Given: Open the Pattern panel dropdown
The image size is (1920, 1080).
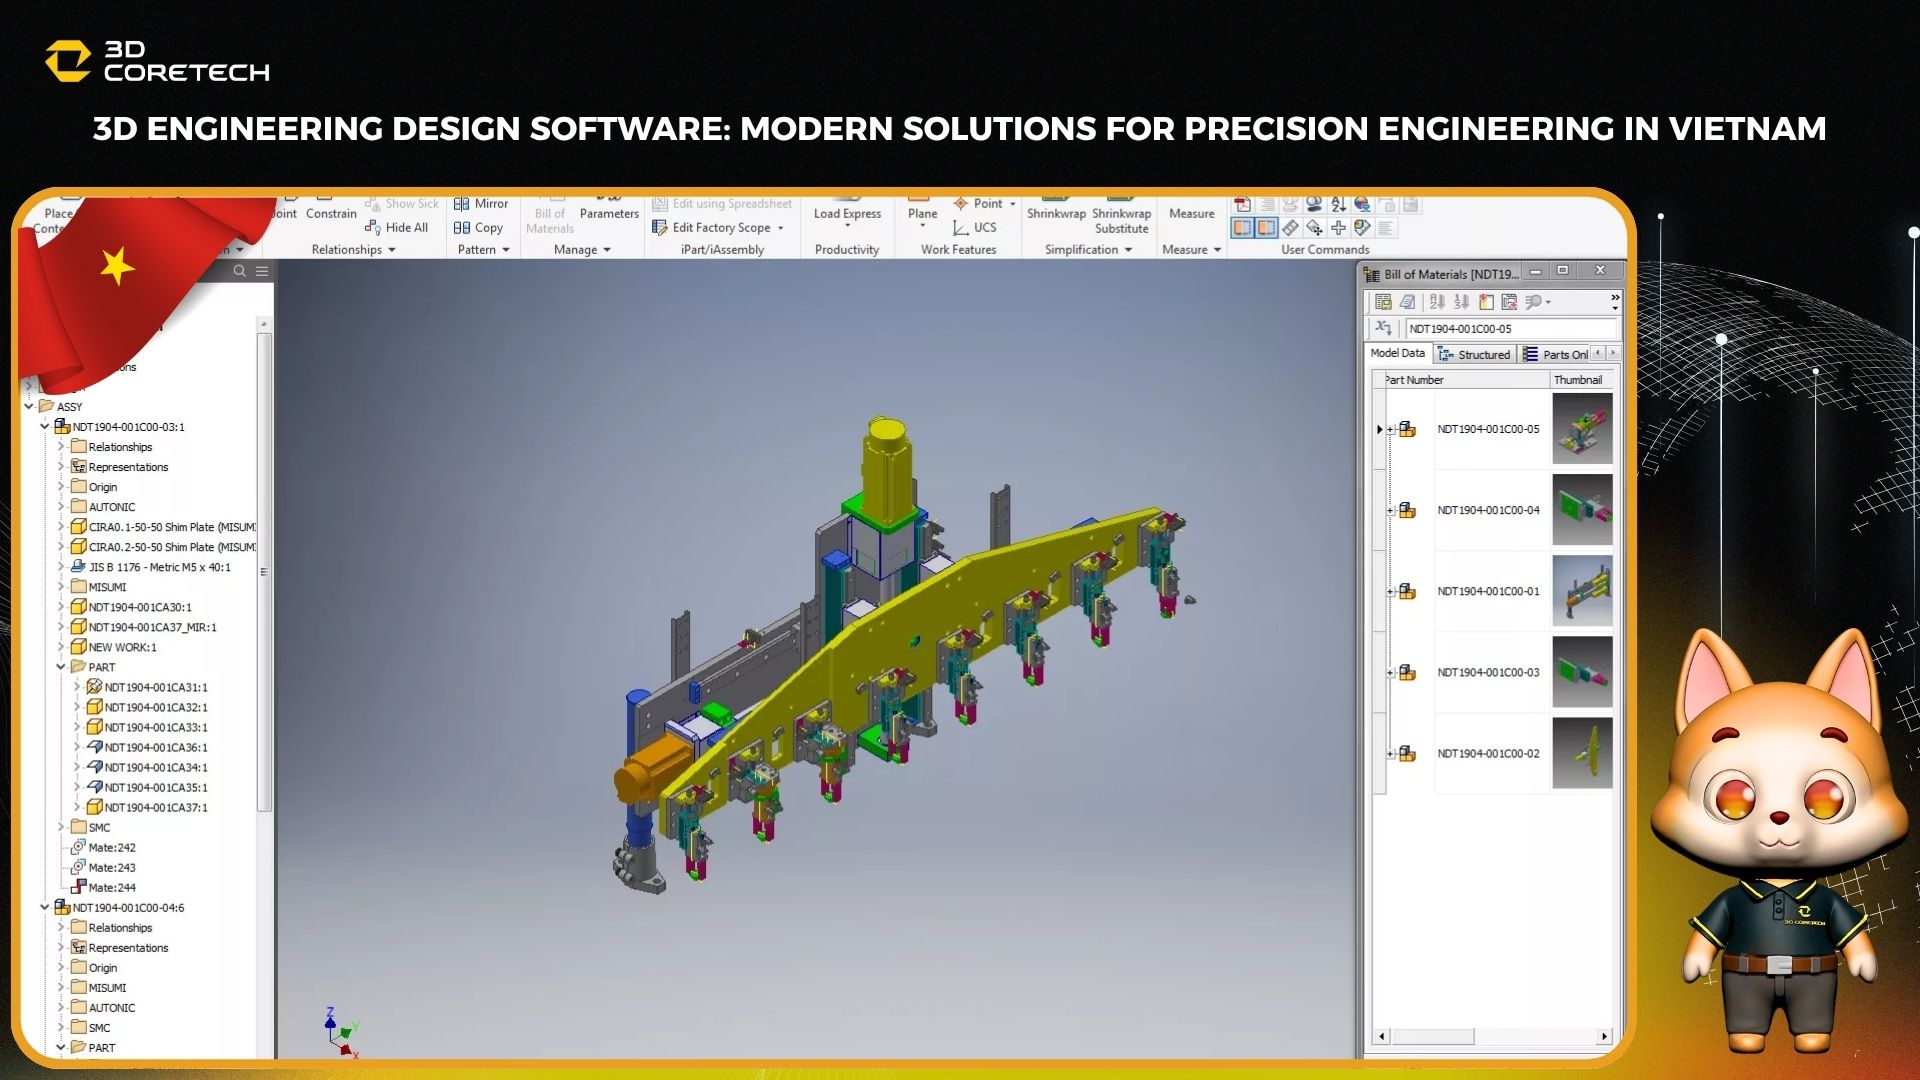Looking at the screenshot, I should click(x=506, y=250).
